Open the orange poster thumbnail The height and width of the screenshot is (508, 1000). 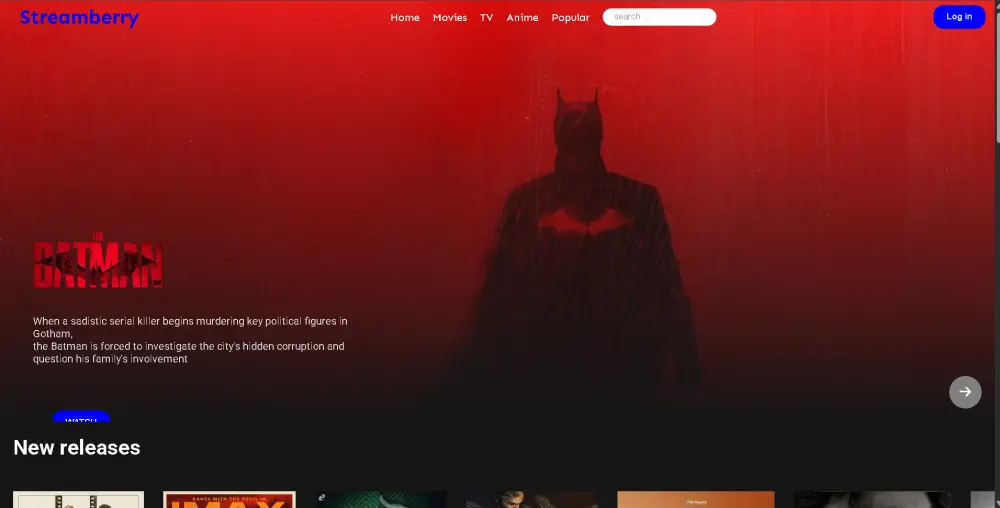(696, 499)
